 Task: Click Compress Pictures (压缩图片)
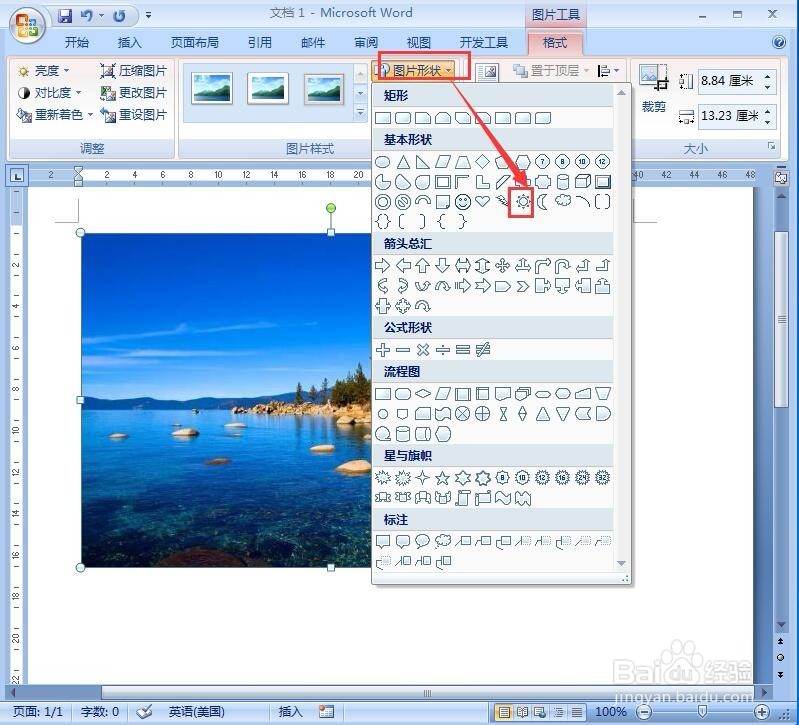134,71
